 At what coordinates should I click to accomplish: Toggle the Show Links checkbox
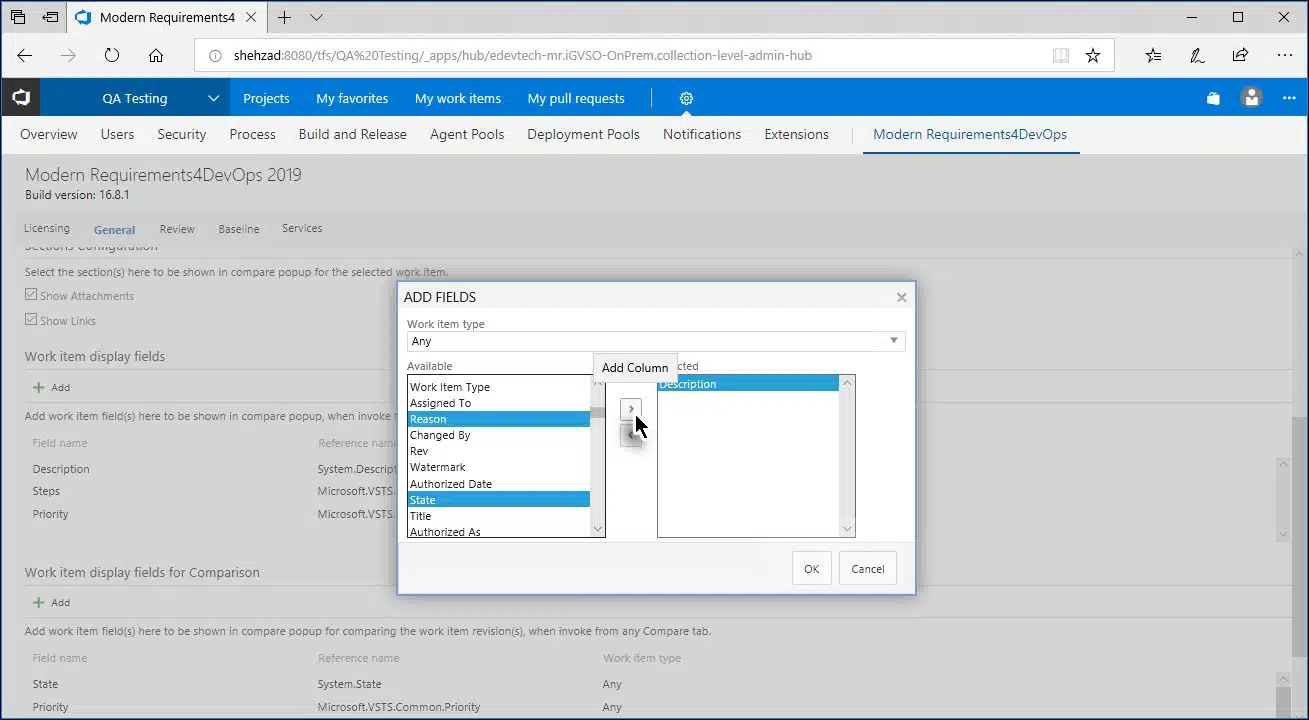coord(32,321)
